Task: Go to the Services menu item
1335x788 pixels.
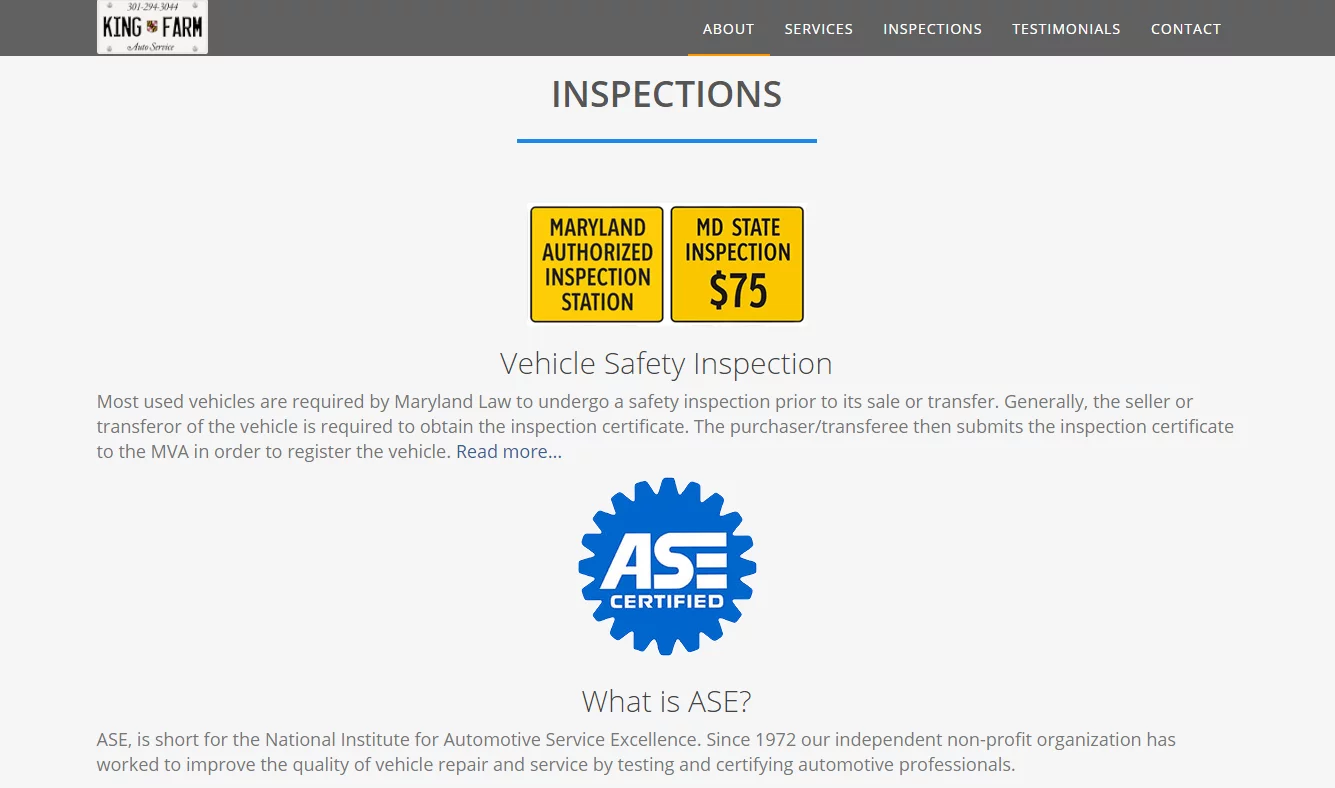Action: point(818,29)
